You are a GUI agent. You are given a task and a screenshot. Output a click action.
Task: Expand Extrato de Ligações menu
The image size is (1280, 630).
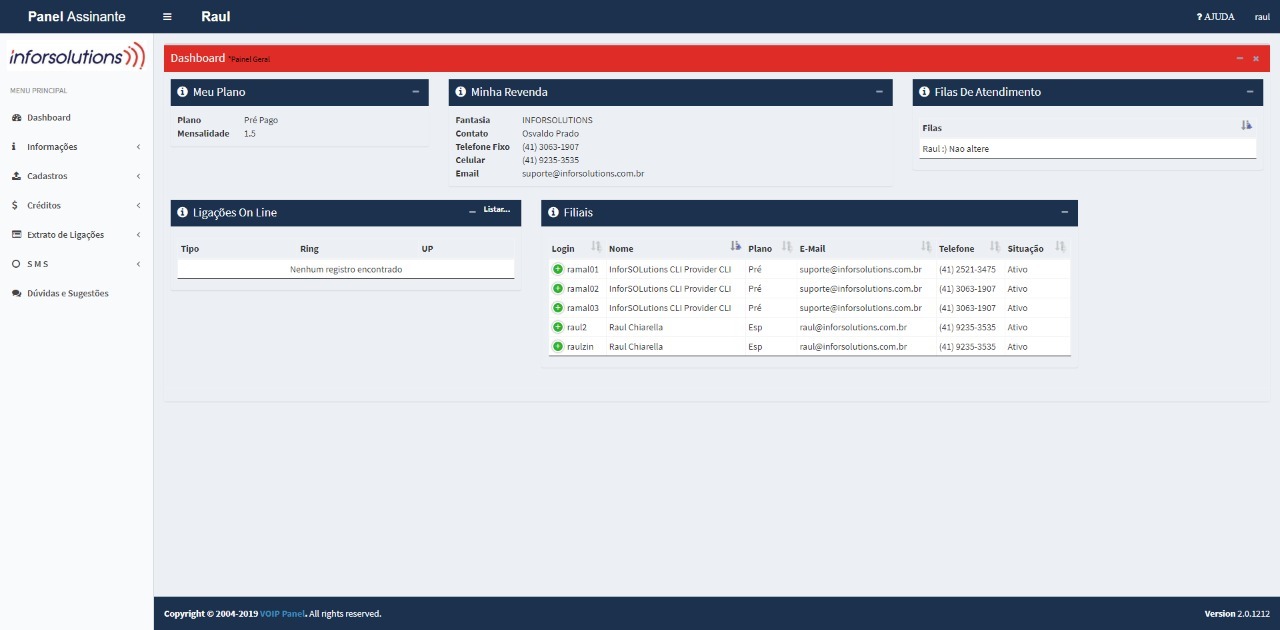77,235
